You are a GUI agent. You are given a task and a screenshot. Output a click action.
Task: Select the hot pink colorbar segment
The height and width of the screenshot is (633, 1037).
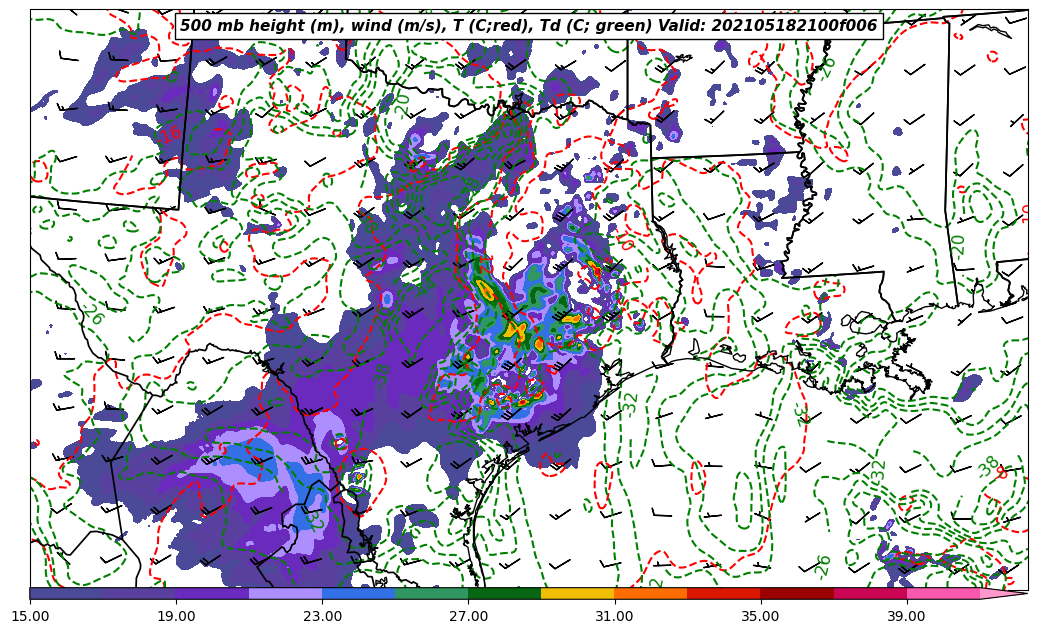point(943,593)
